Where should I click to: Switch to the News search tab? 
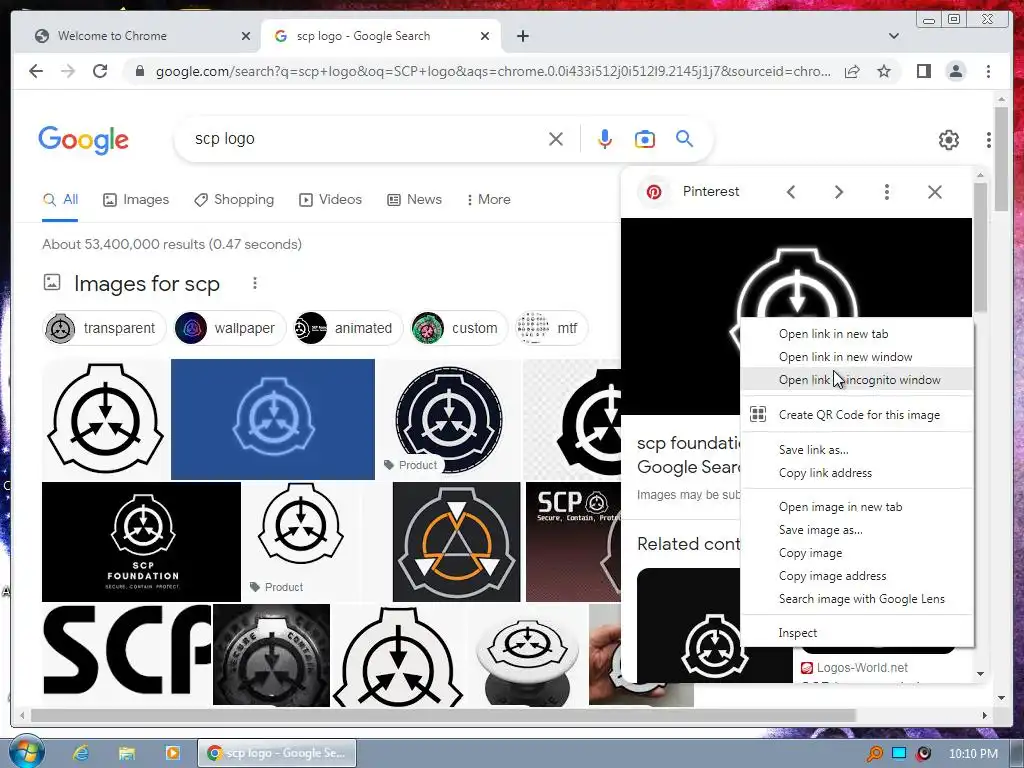click(414, 199)
